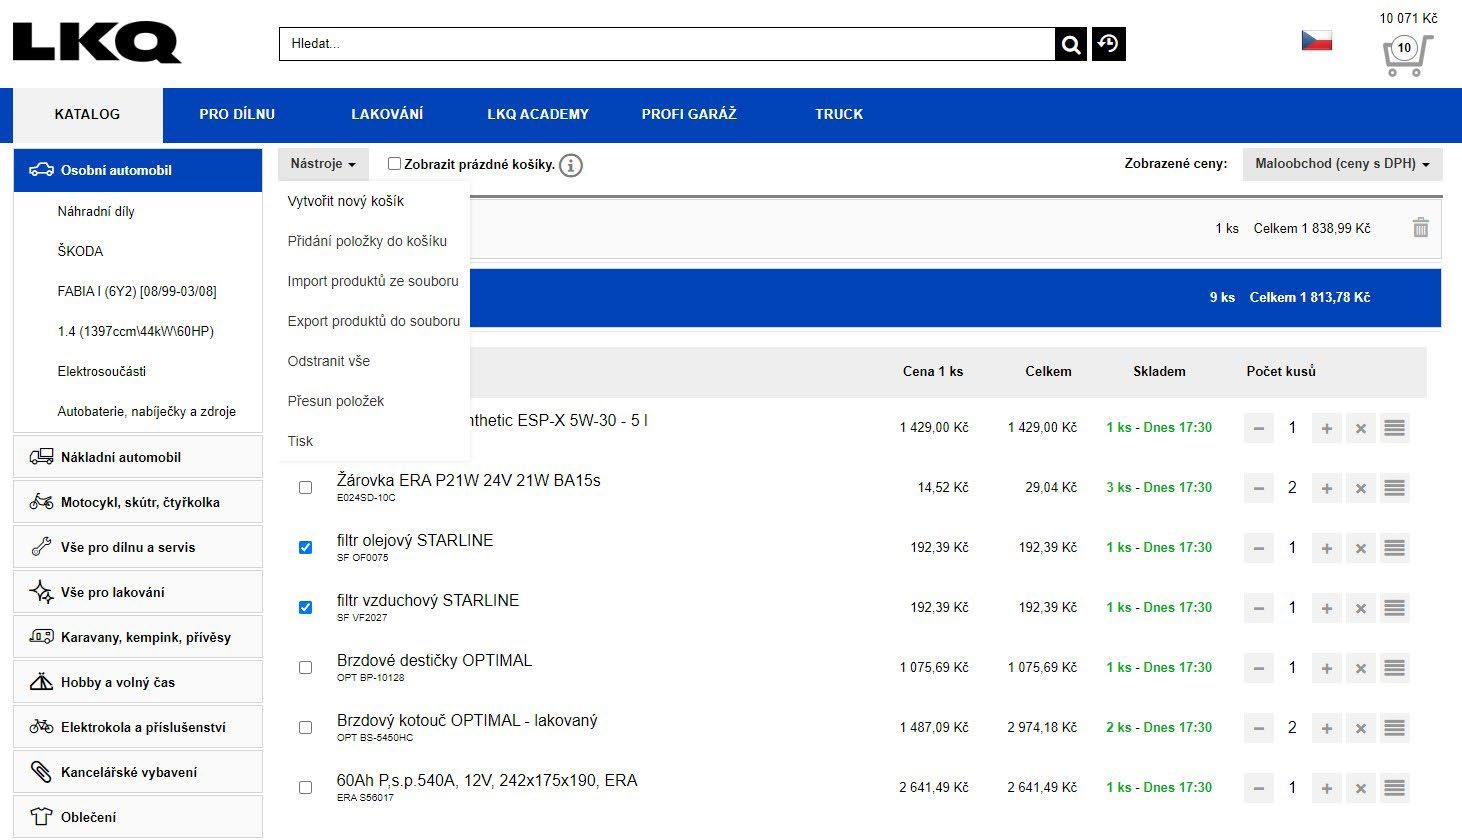Open list menu for ESP-X 5W-30 row
The height and width of the screenshot is (840, 1462).
[x=1394, y=428]
